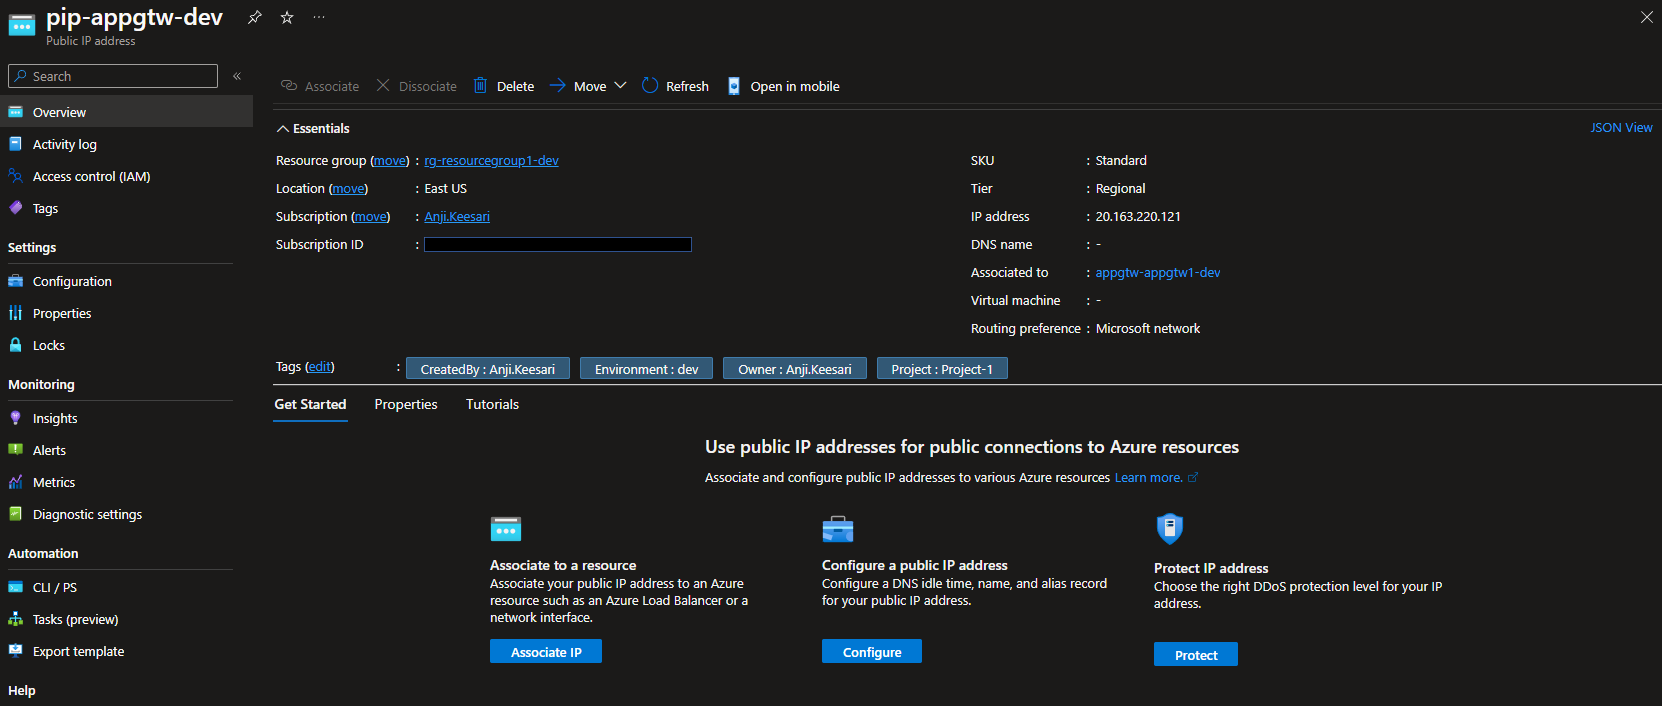Screen dimensions: 1662x706
Task: Click the Protect button
Action: (1195, 655)
